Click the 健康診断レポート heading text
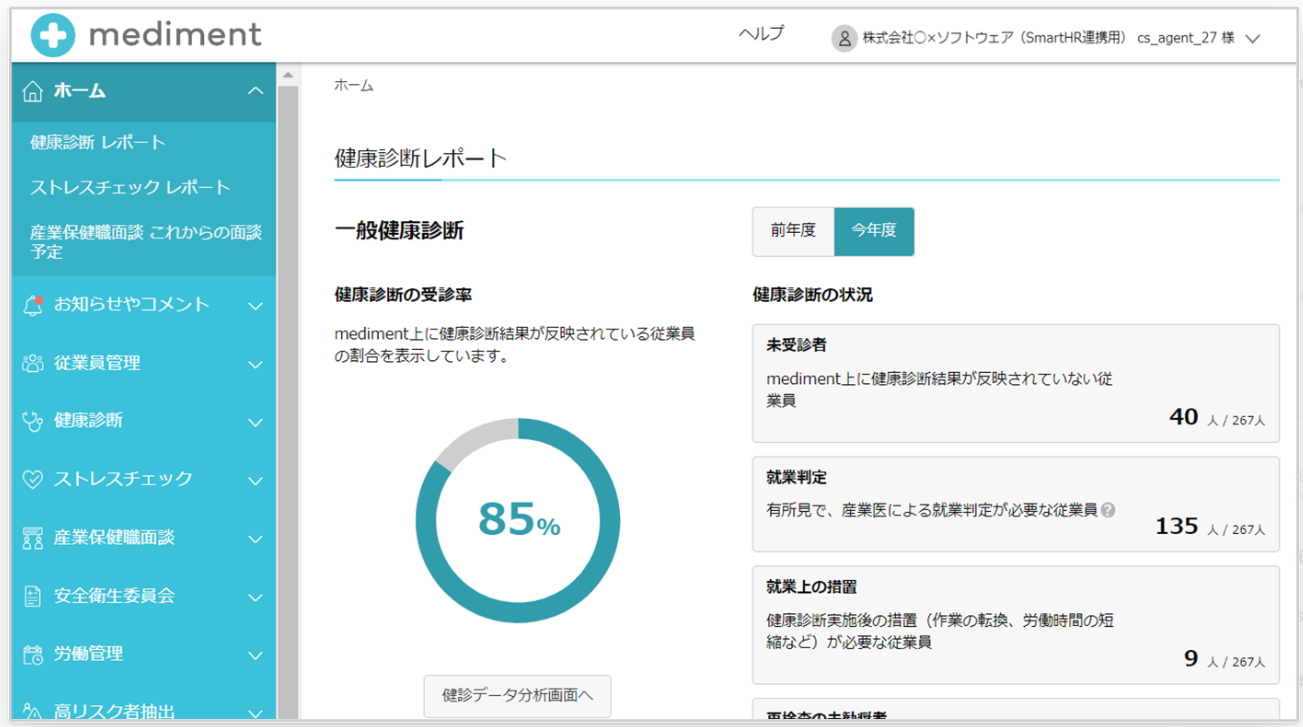The height and width of the screenshot is (727, 1303). [421, 158]
